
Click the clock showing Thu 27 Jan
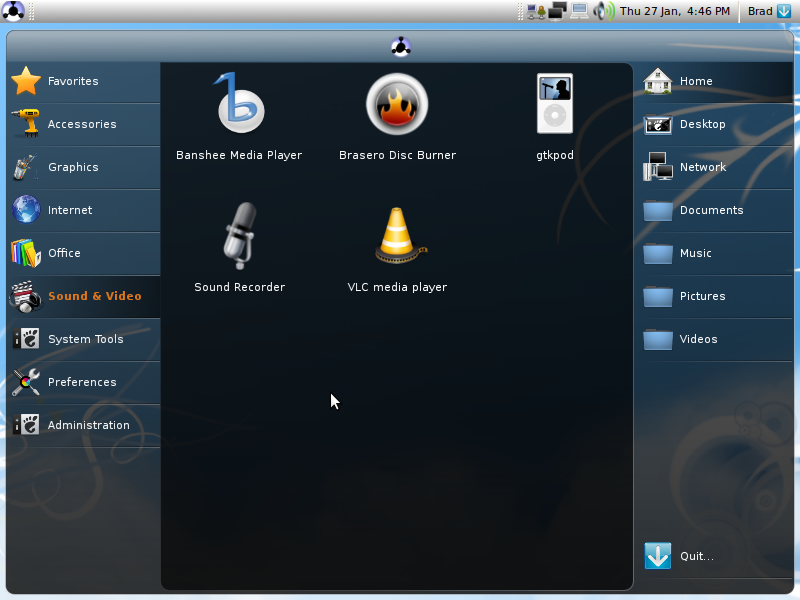click(x=674, y=11)
